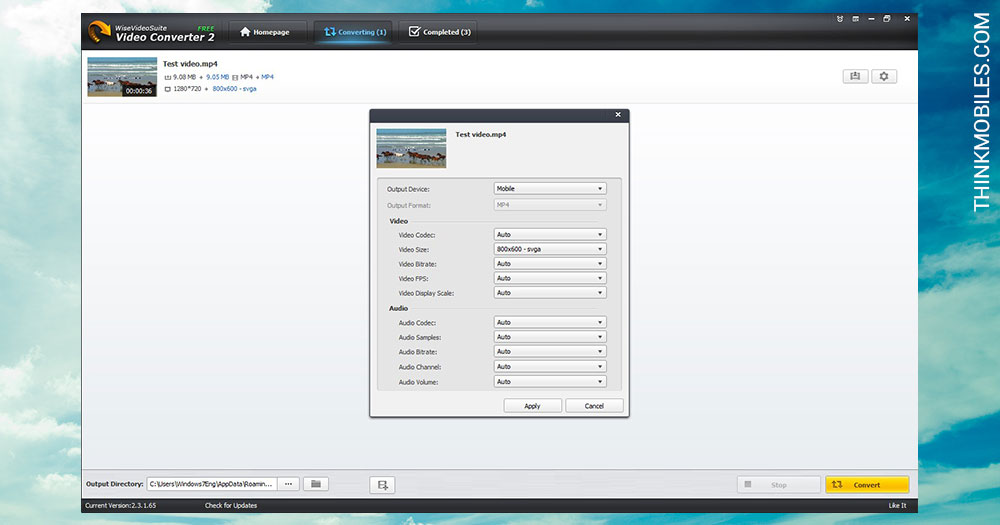Click the output directory path field
Screen dimensions: 1000x525
click(x=212, y=484)
